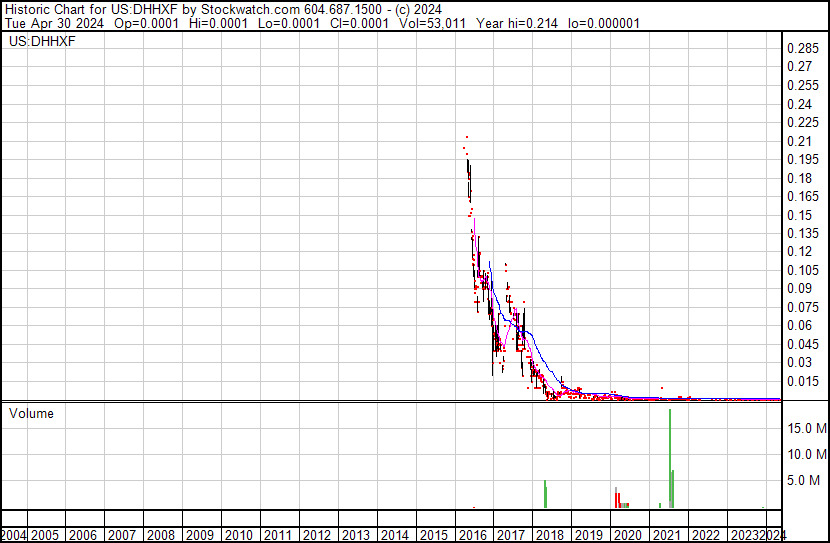The image size is (830, 543).
Task: Click the 2022 year label on the axis
Action: pyautogui.click(x=706, y=535)
